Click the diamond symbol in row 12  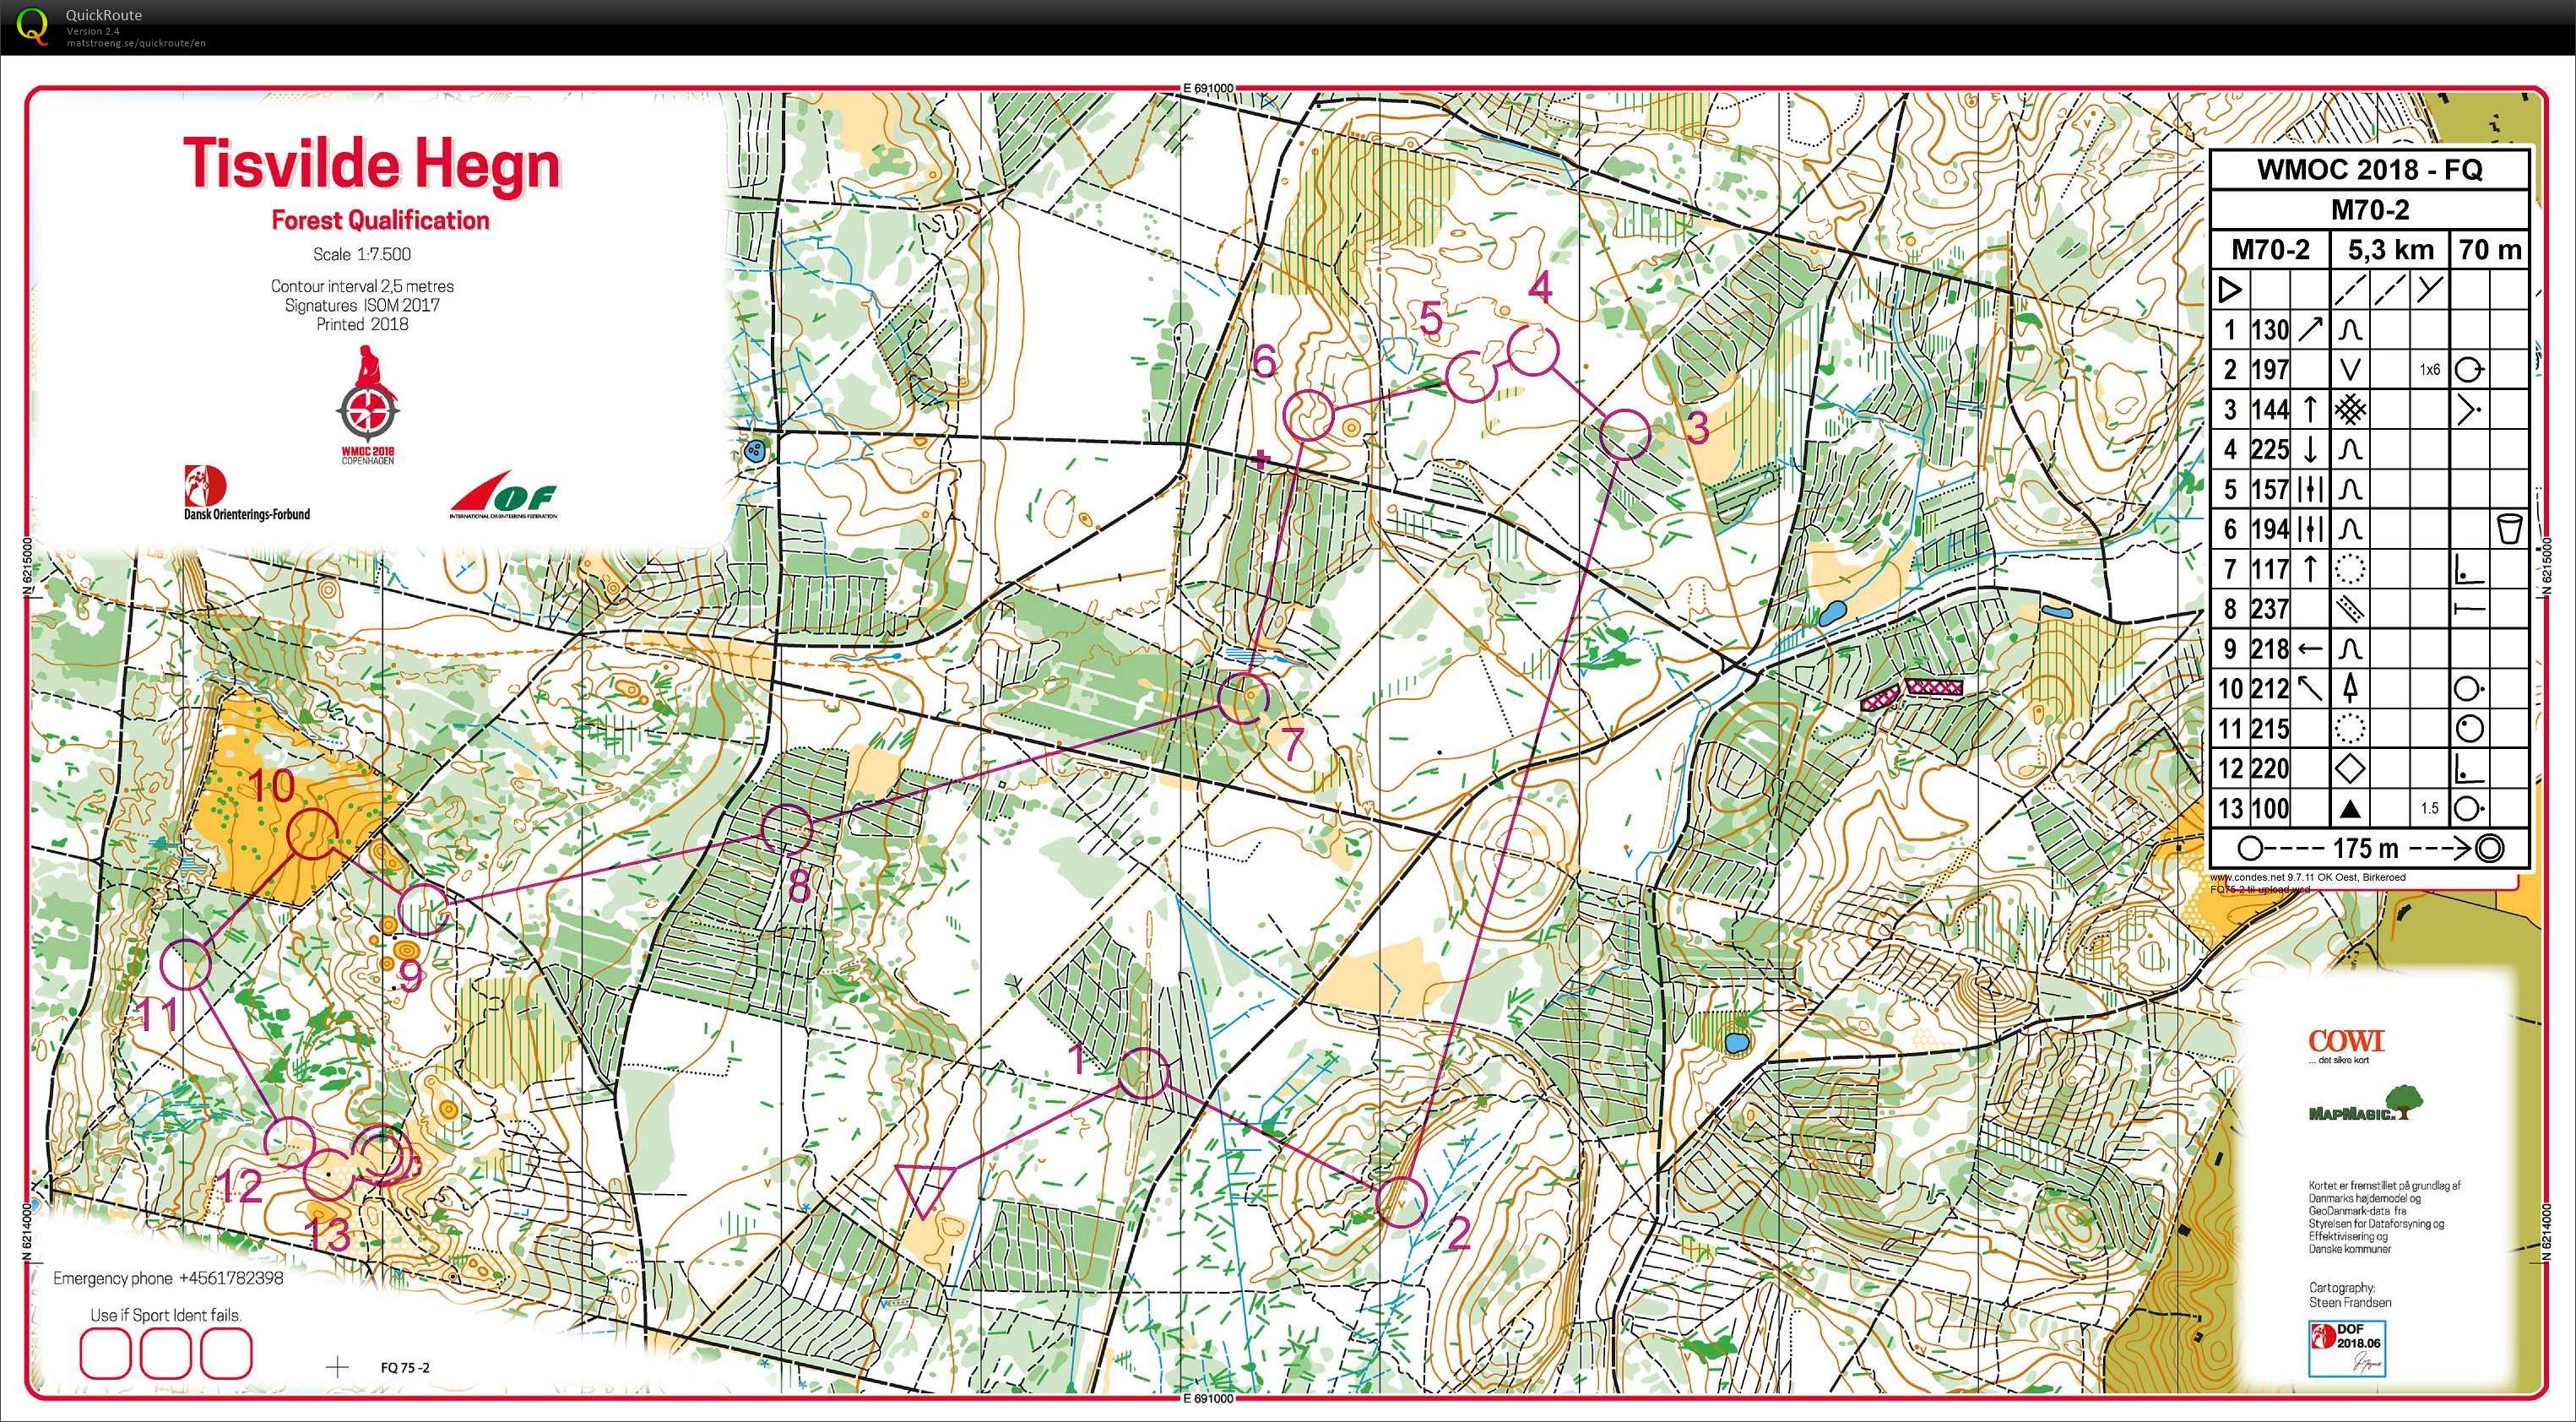2350,768
